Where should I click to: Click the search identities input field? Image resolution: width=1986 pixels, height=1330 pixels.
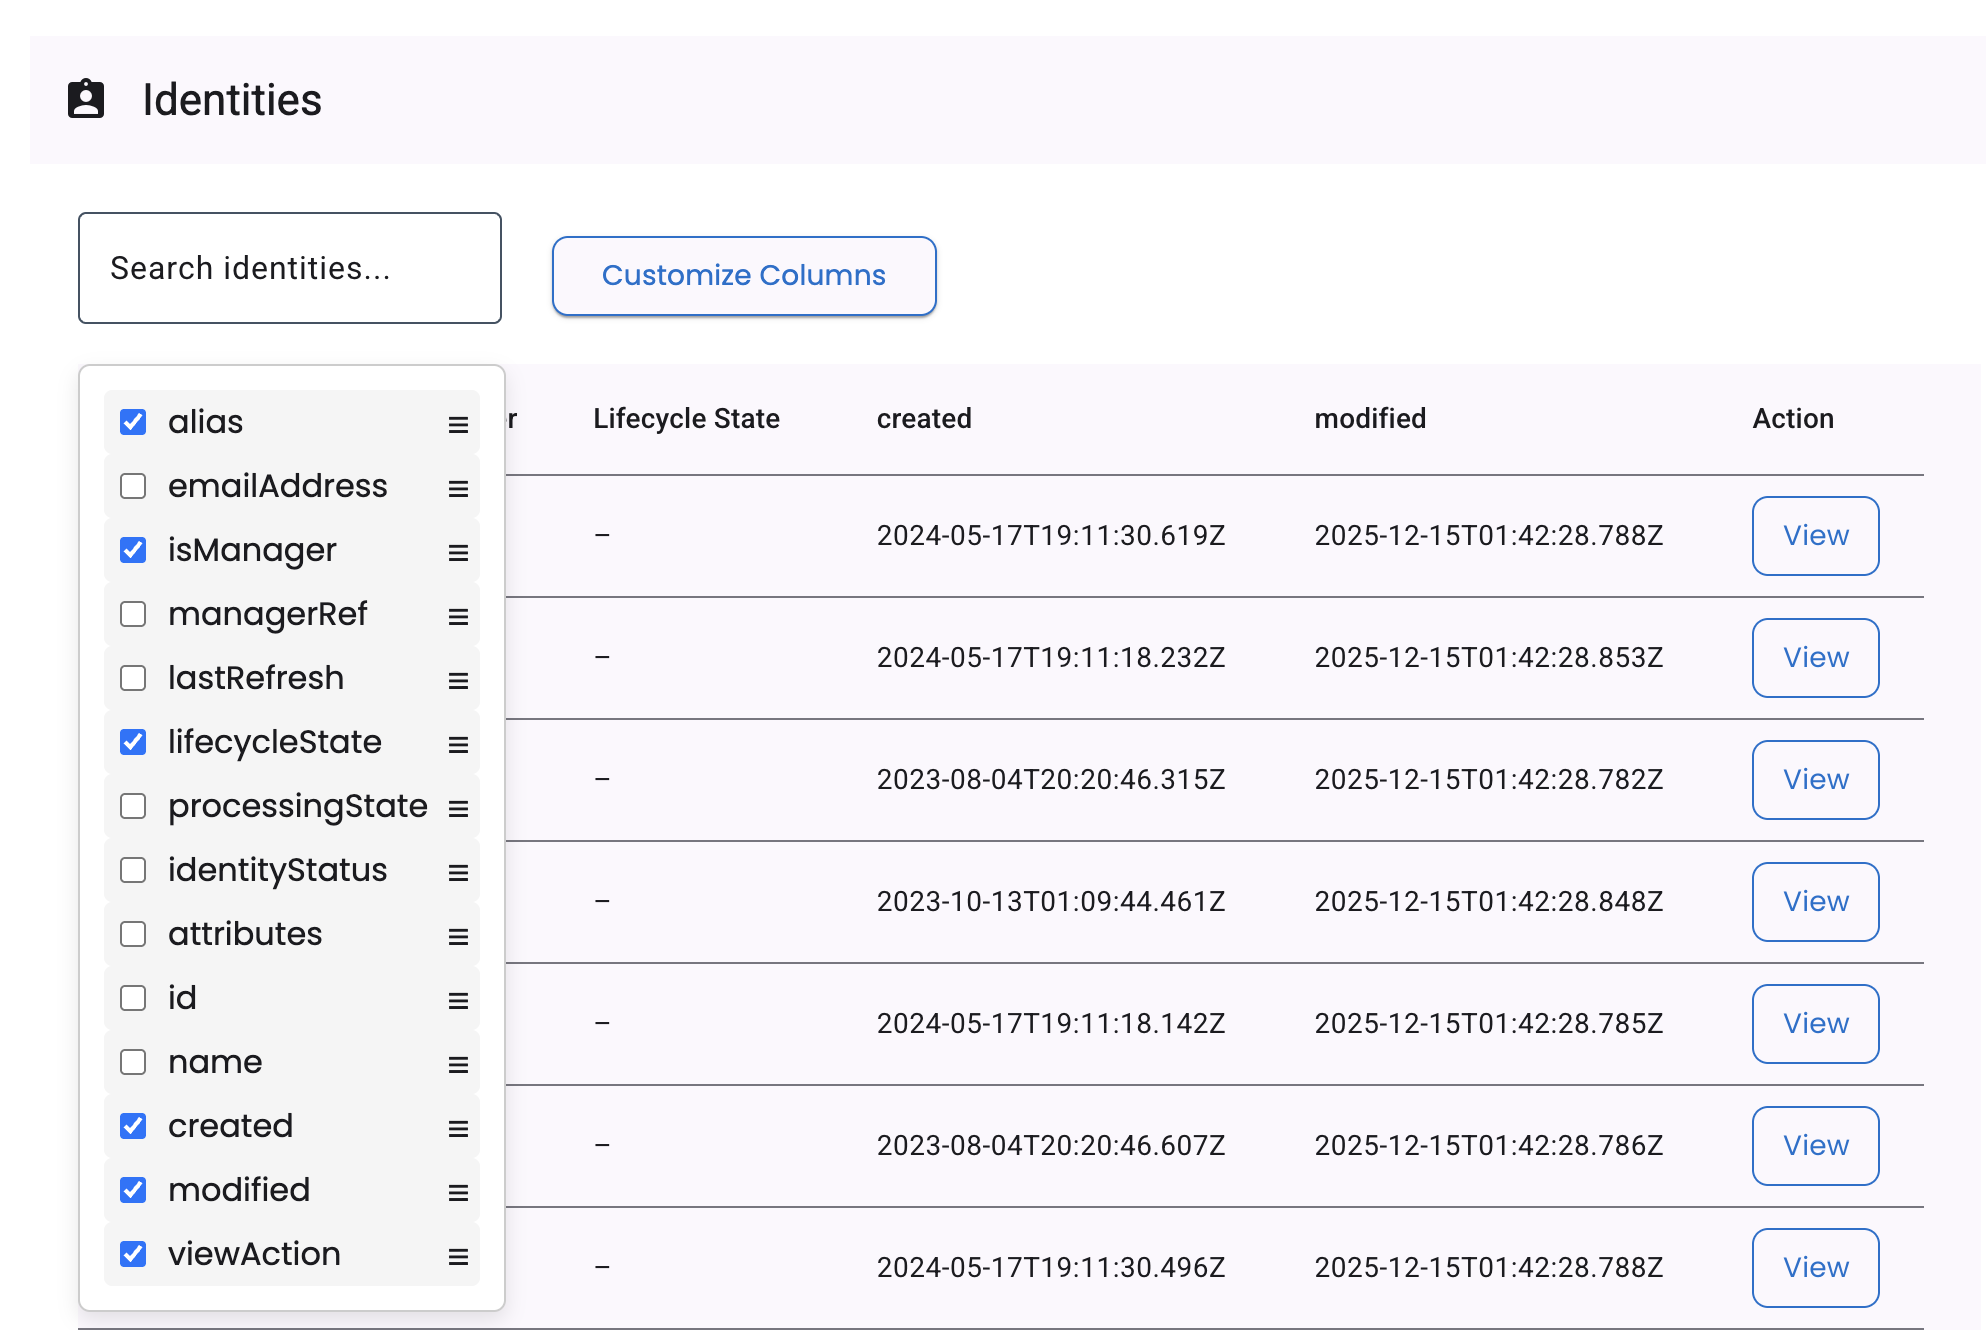pyautogui.click(x=289, y=268)
